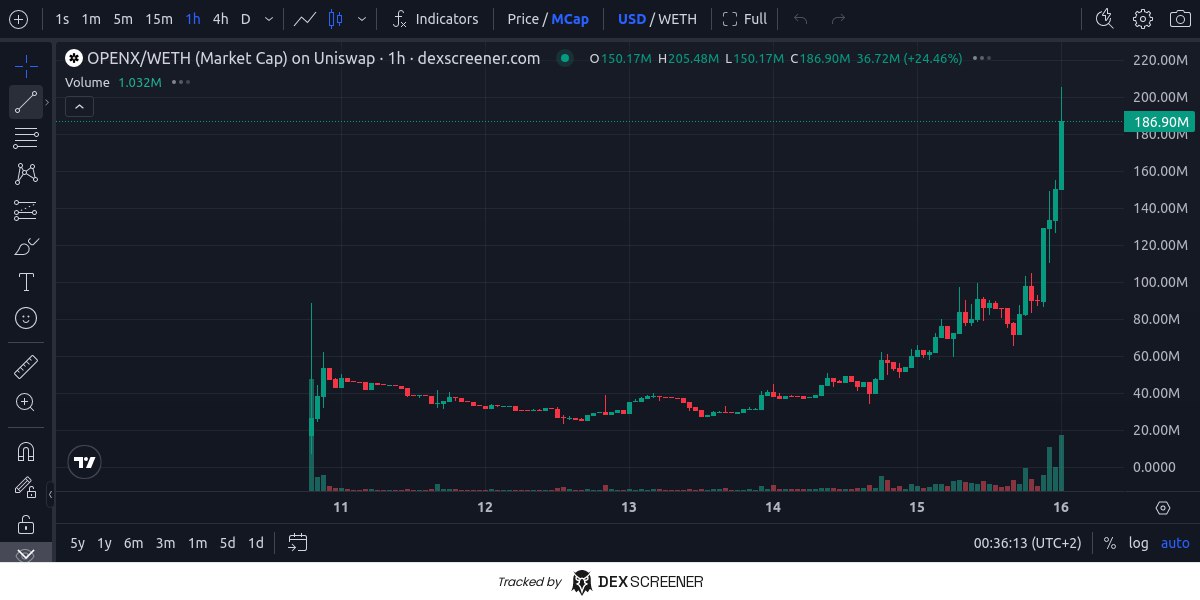1200x600 pixels.
Task: Redo the last chart action
Action: pyautogui.click(x=838, y=19)
